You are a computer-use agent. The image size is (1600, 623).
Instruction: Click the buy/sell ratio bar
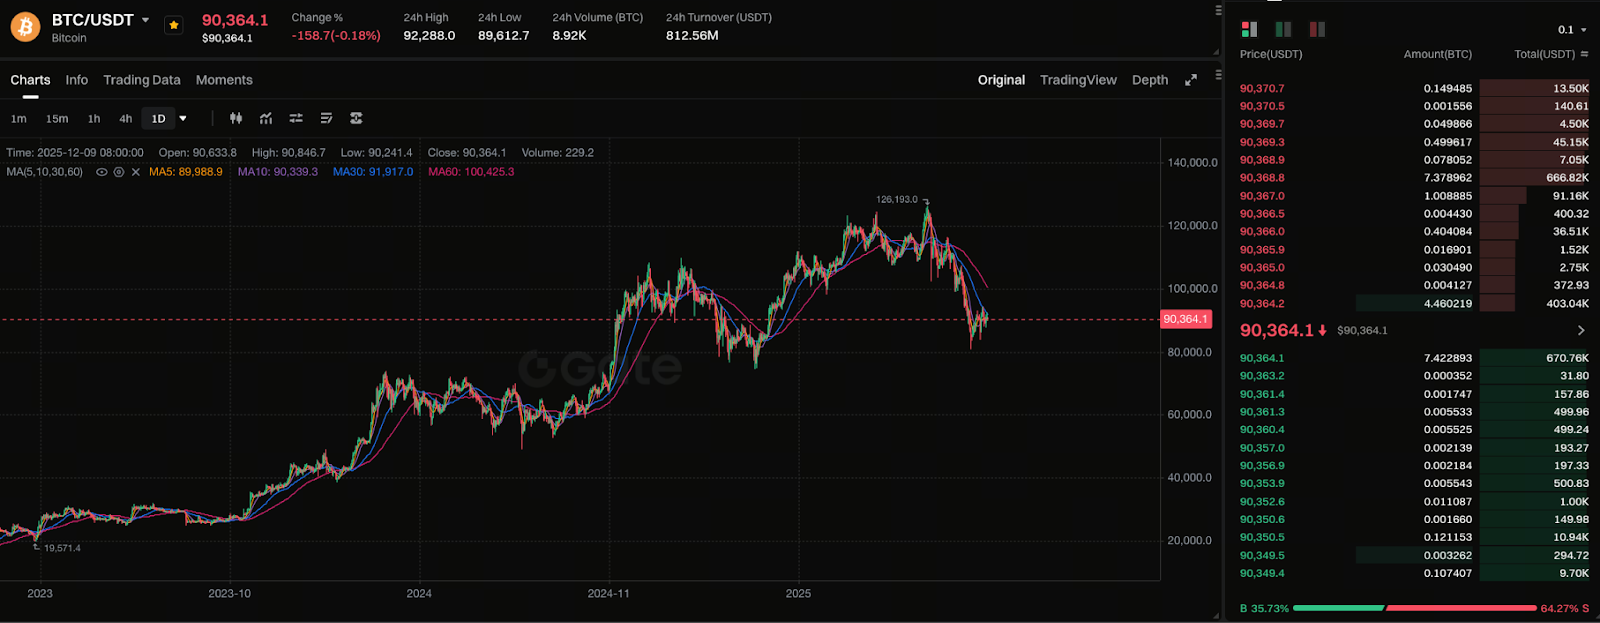[x=1414, y=608]
